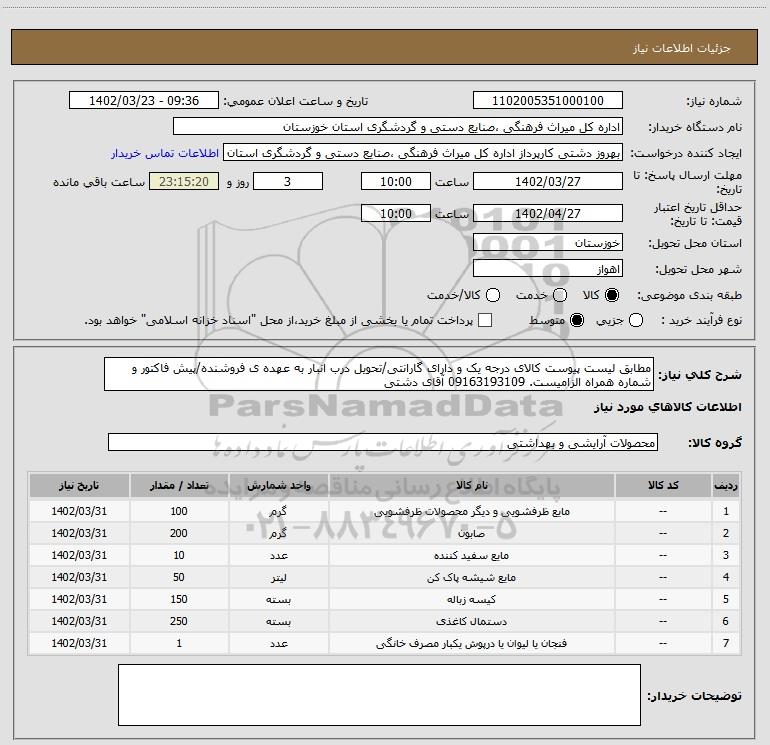
Task: Tick the اسناد خزانه اسلامی payment checkbox
Action: click(x=485, y=321)
